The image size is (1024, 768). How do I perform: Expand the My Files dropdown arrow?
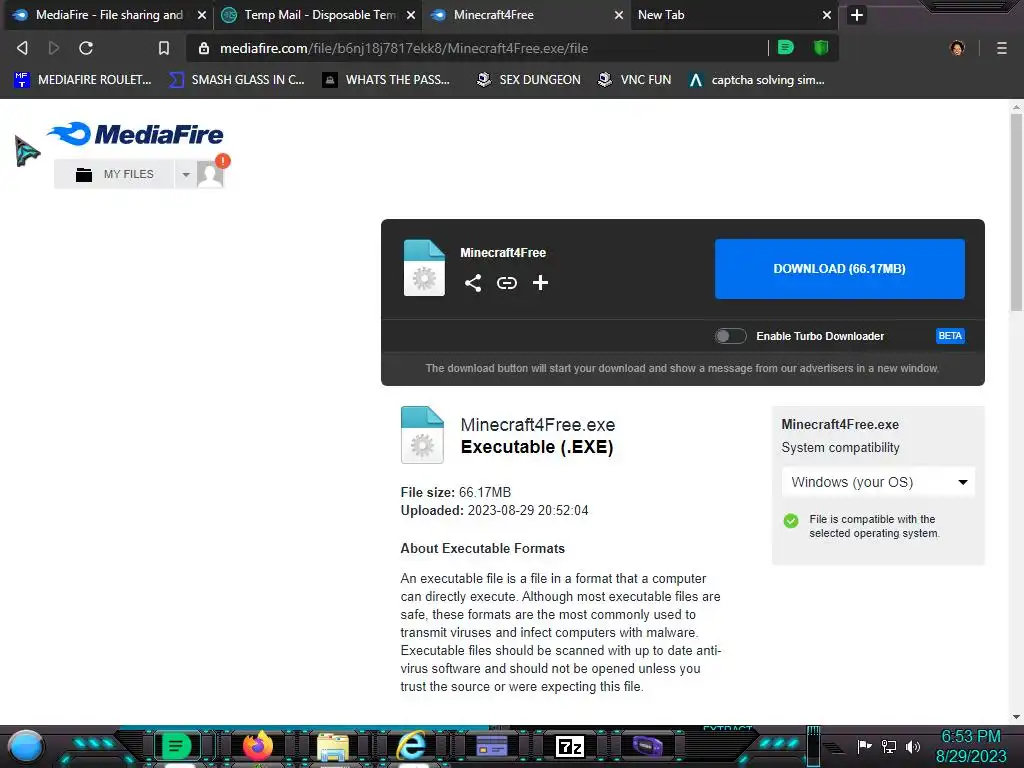[185, 174]
